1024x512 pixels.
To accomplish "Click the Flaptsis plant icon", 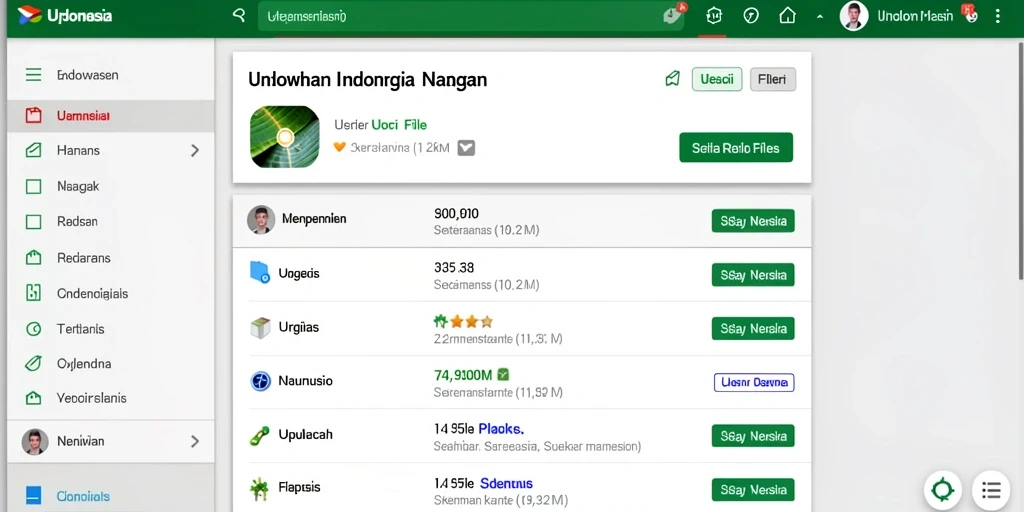I will coord(259,488).
